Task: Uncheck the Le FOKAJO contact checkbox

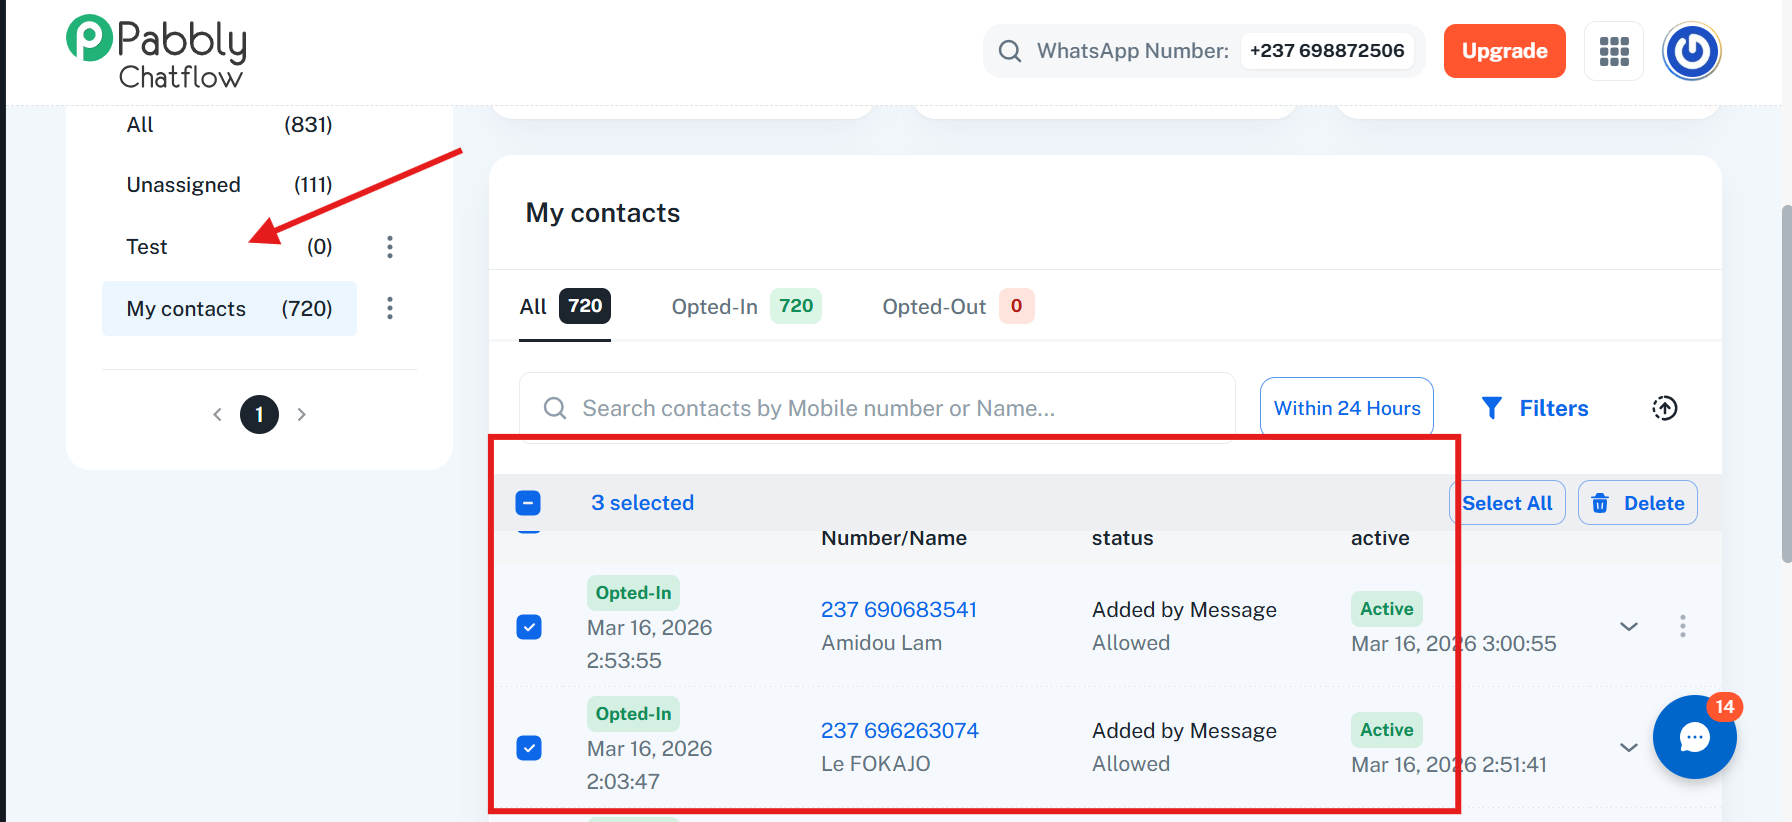Action: click(x=529, y=748)
